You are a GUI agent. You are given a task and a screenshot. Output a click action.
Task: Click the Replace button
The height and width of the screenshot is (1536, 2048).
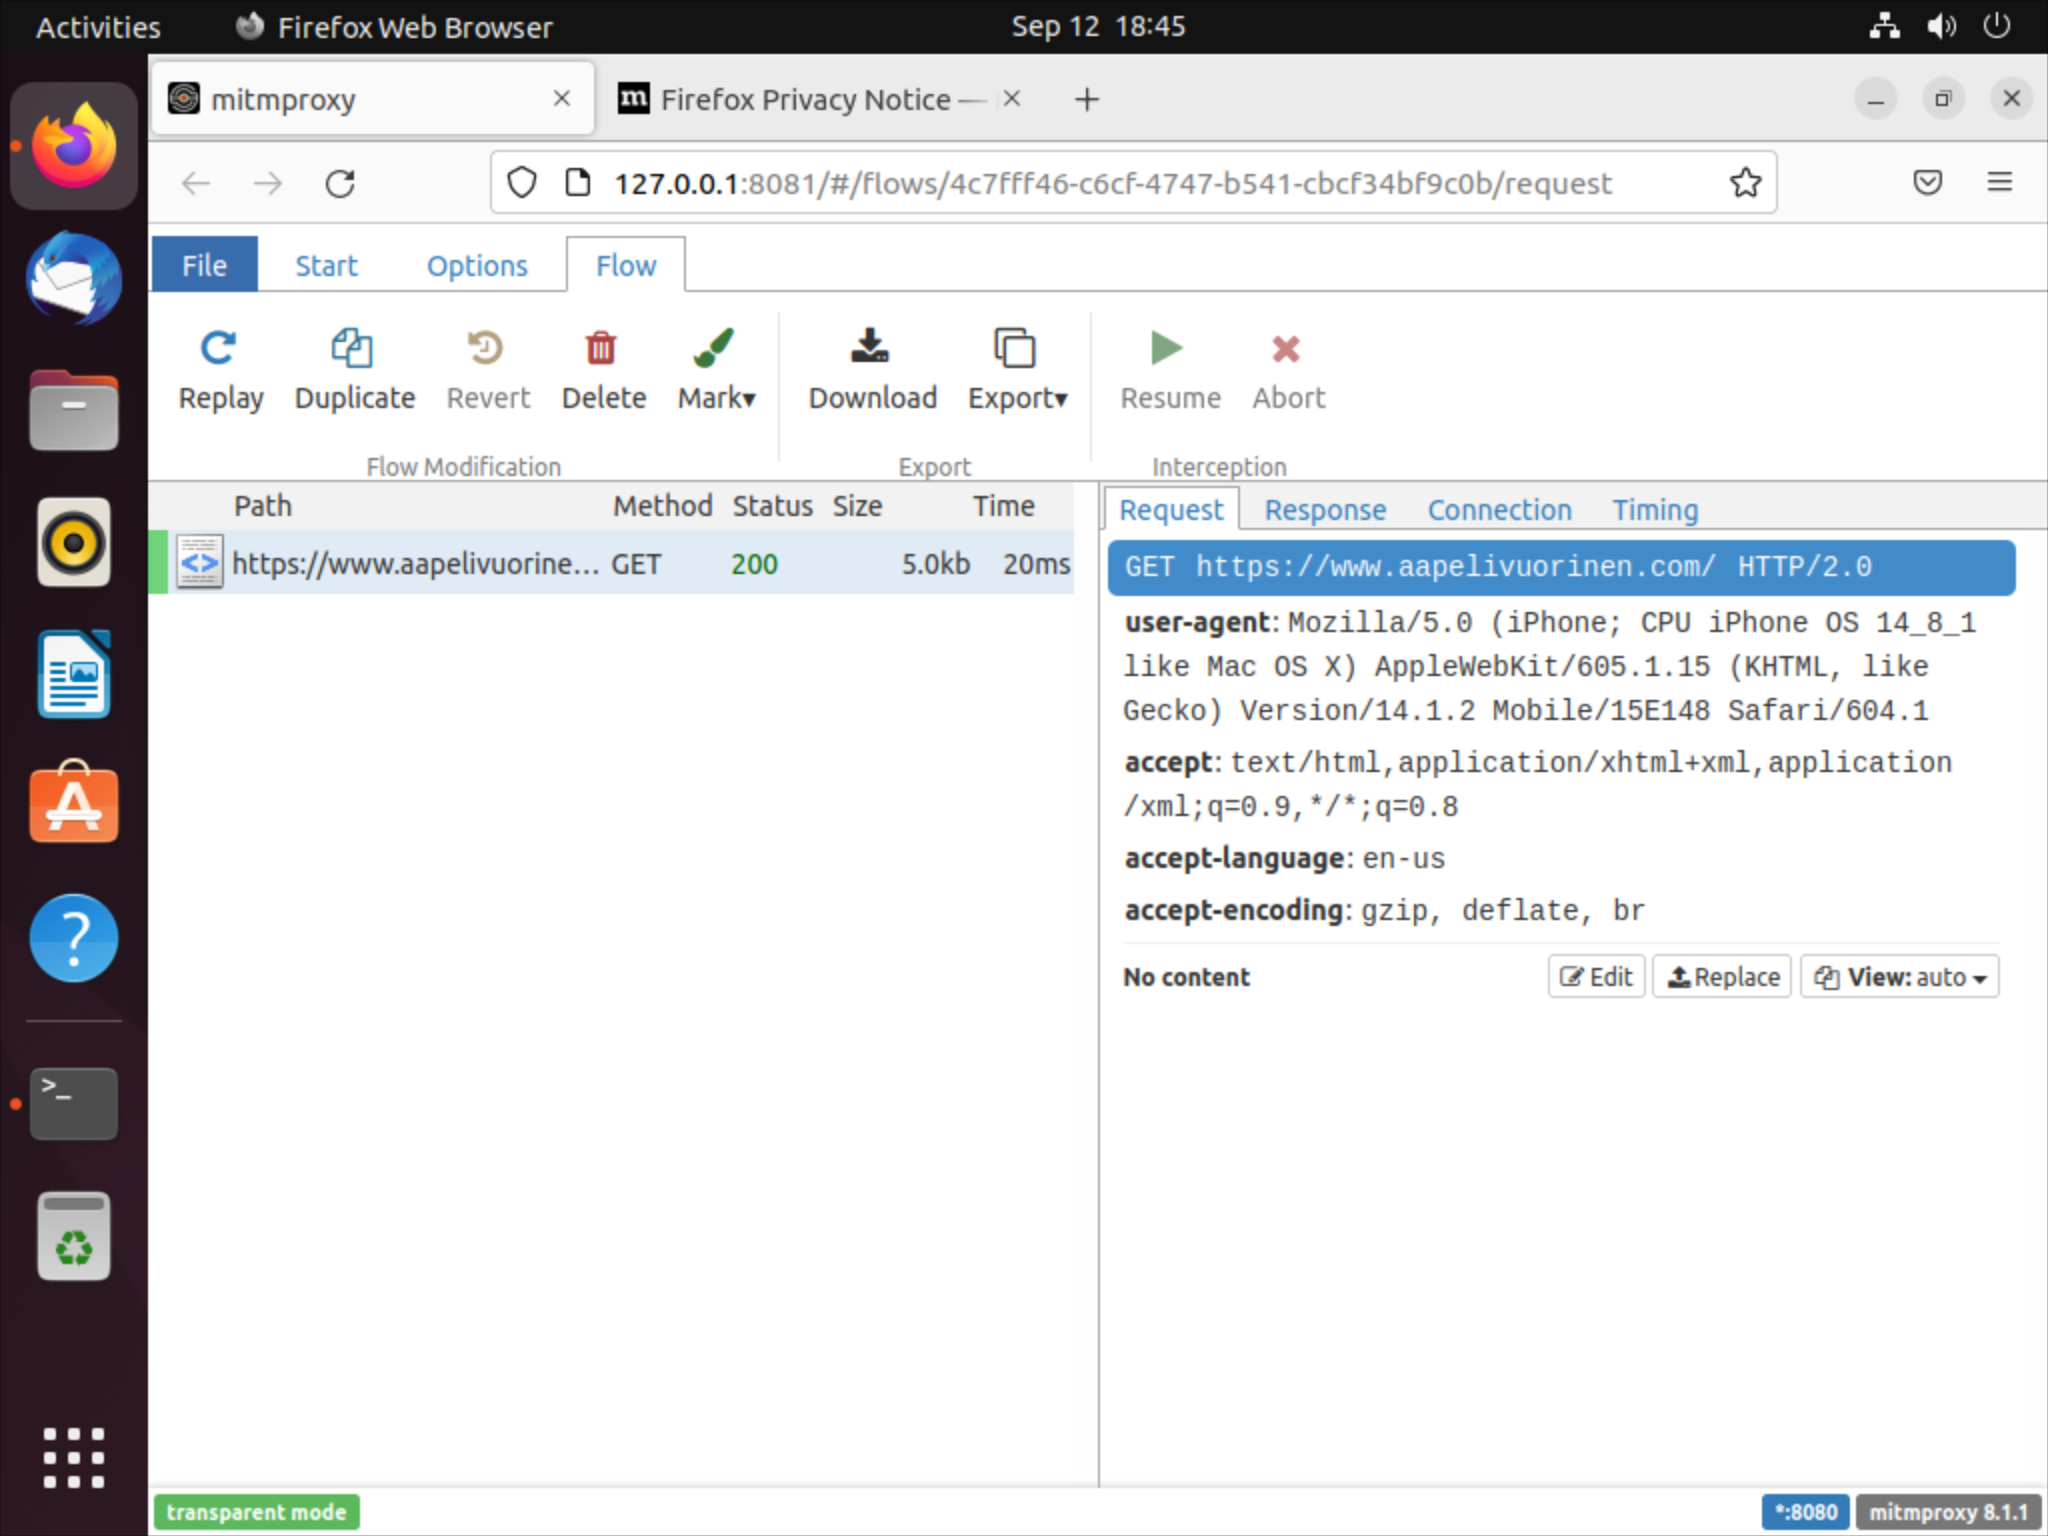(1721, 976)
